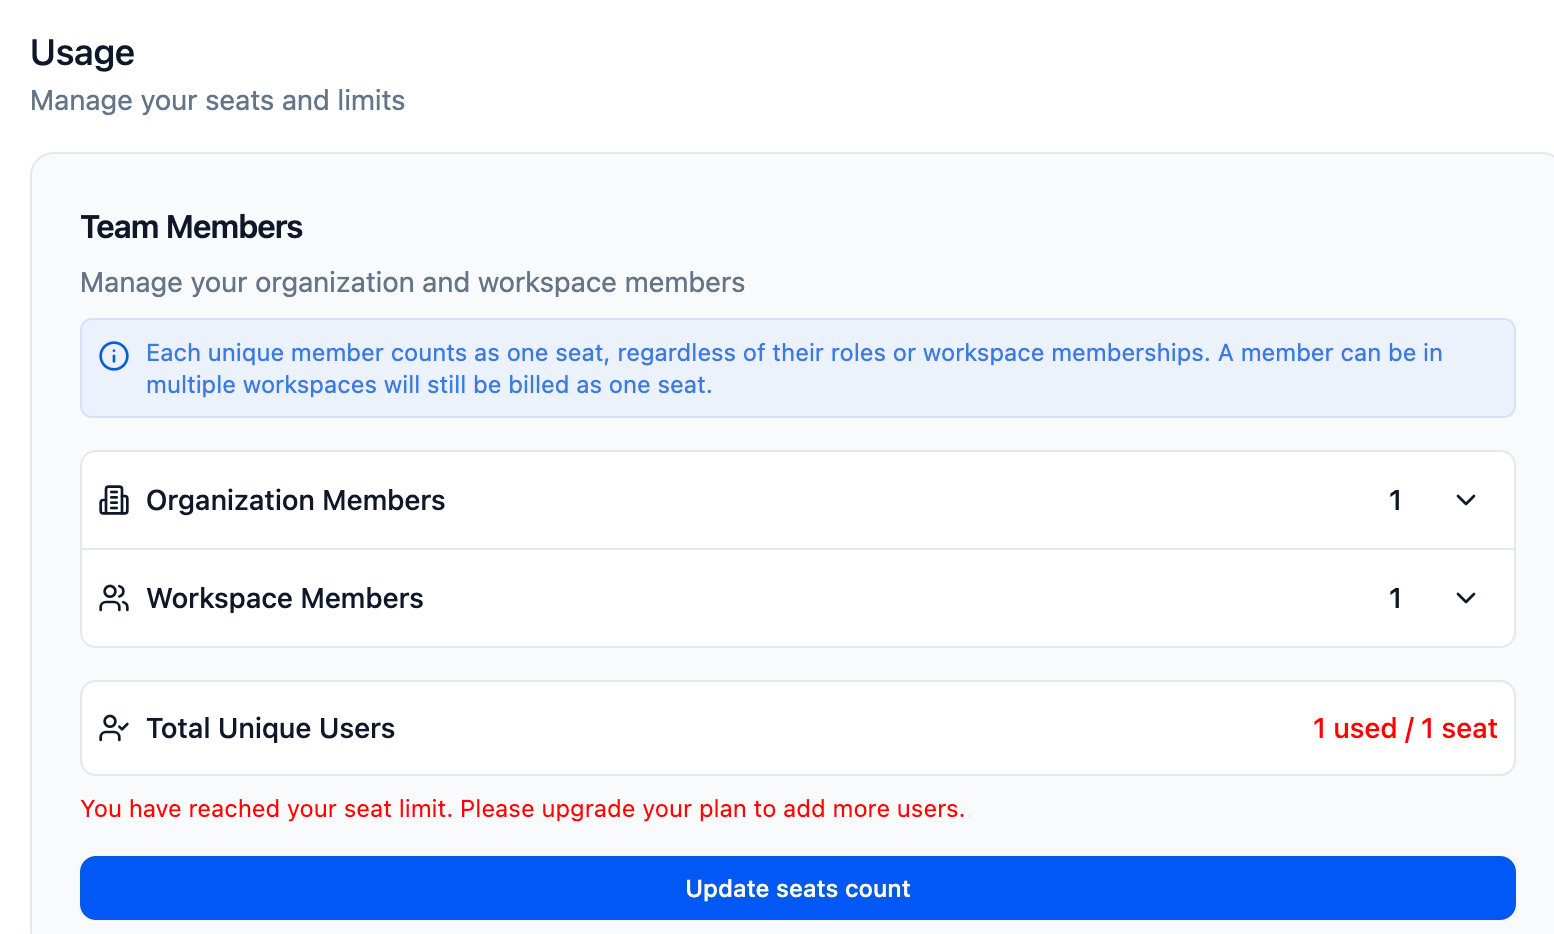This screenshot has height=934, width=1554.
Task: Click the Workspace Members count 1
Action: 1395,598
